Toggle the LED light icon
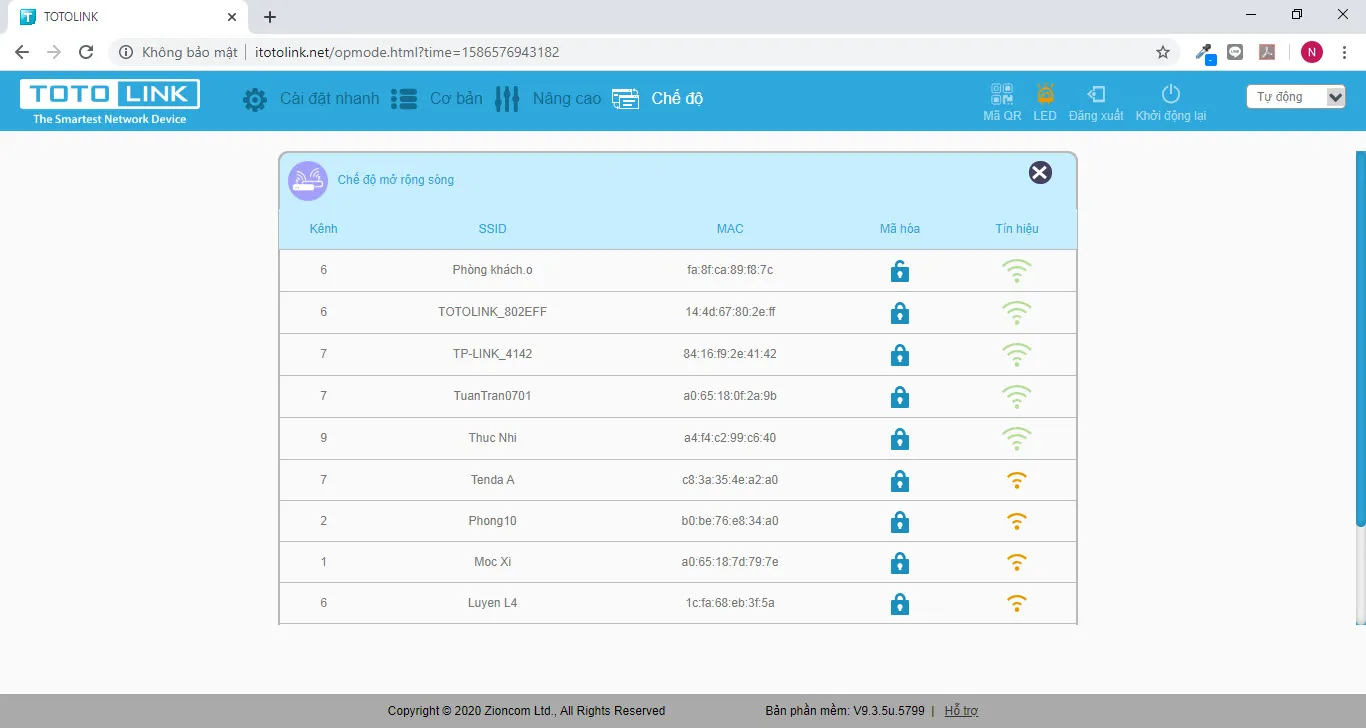The width and height of the screenshot is (1366, 728). (1045, 96)
